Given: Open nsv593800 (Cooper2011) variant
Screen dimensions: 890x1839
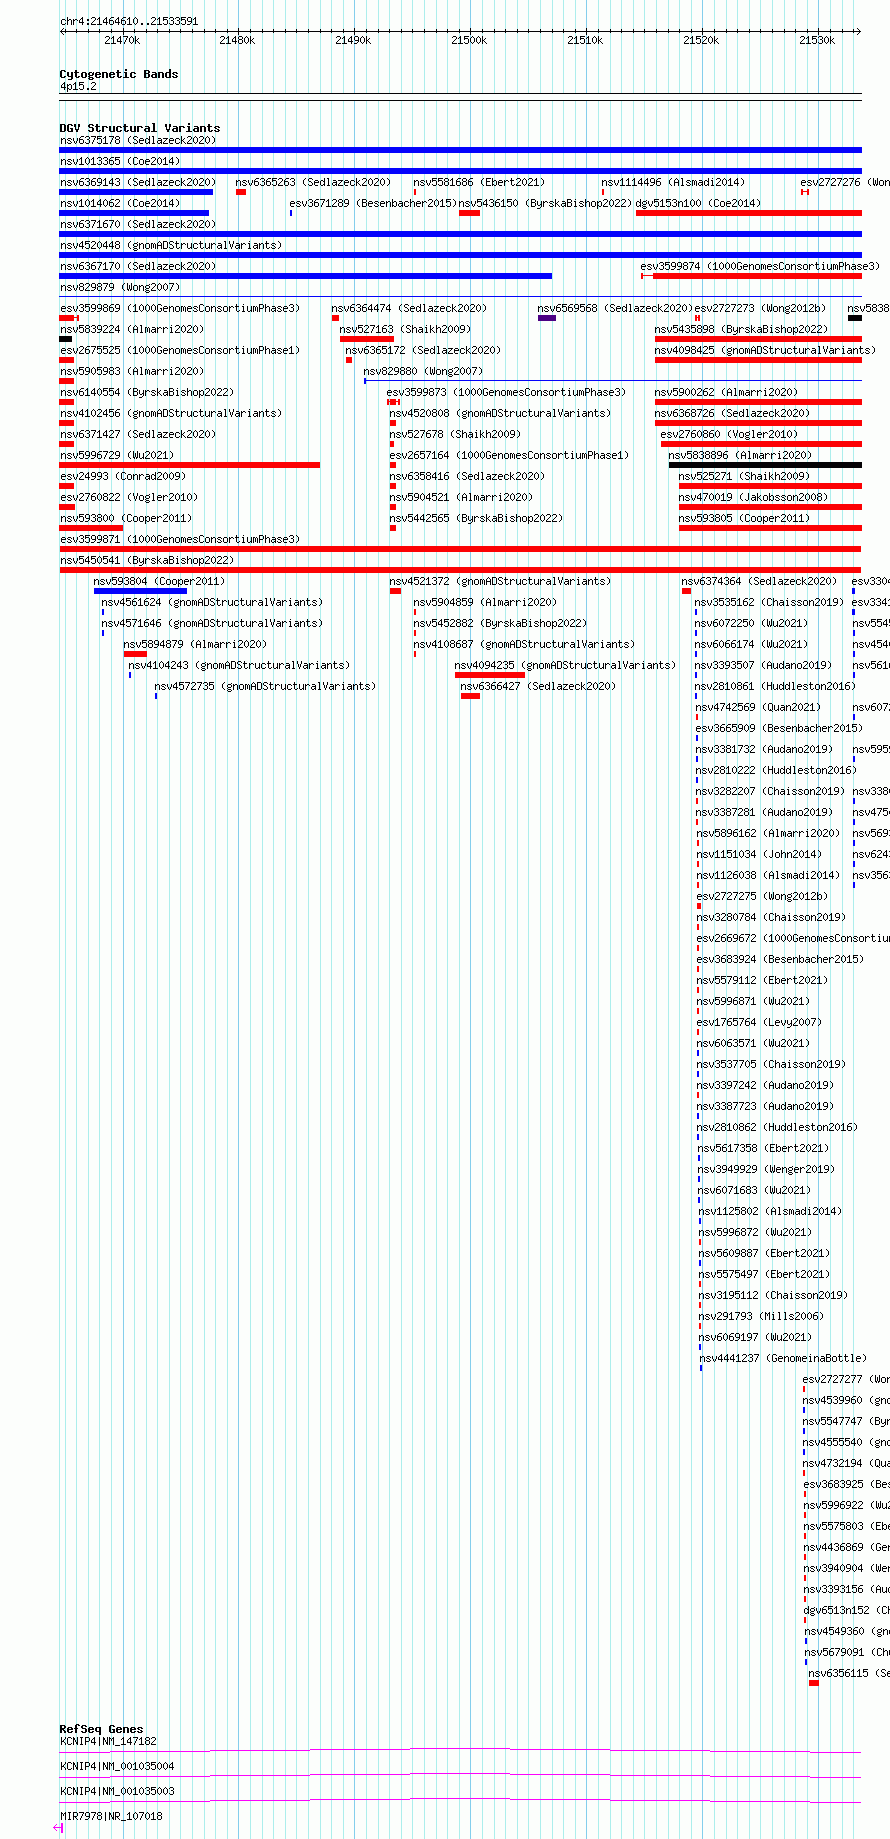Looking at the screenshot, I should 125,518.
